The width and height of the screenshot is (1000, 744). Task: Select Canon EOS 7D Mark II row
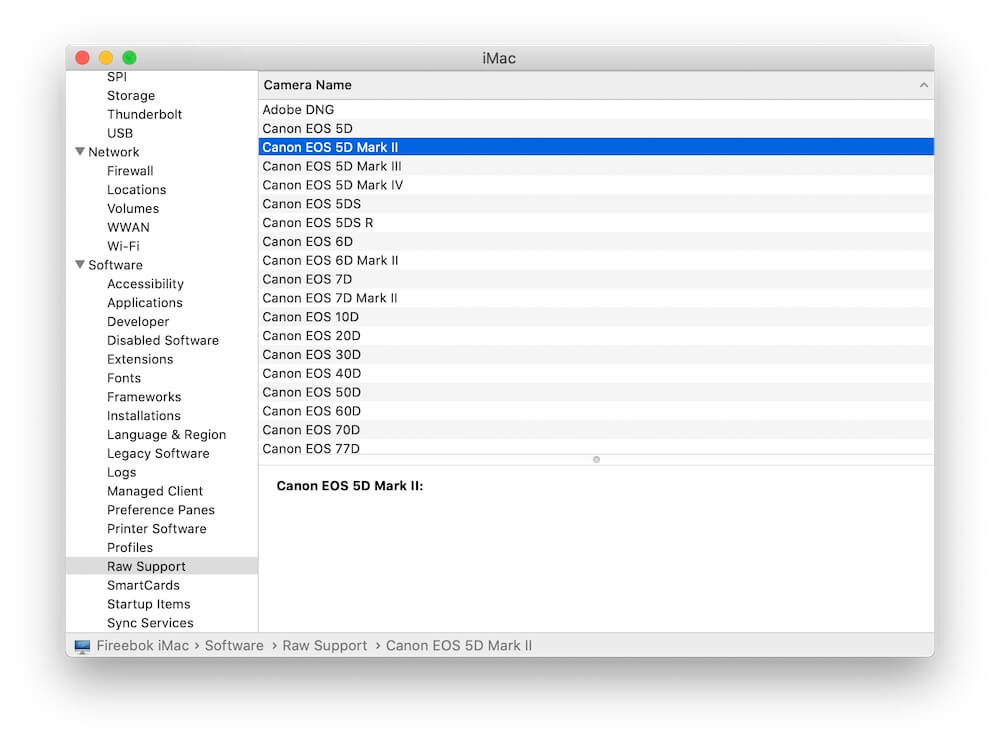coord(596,298)
